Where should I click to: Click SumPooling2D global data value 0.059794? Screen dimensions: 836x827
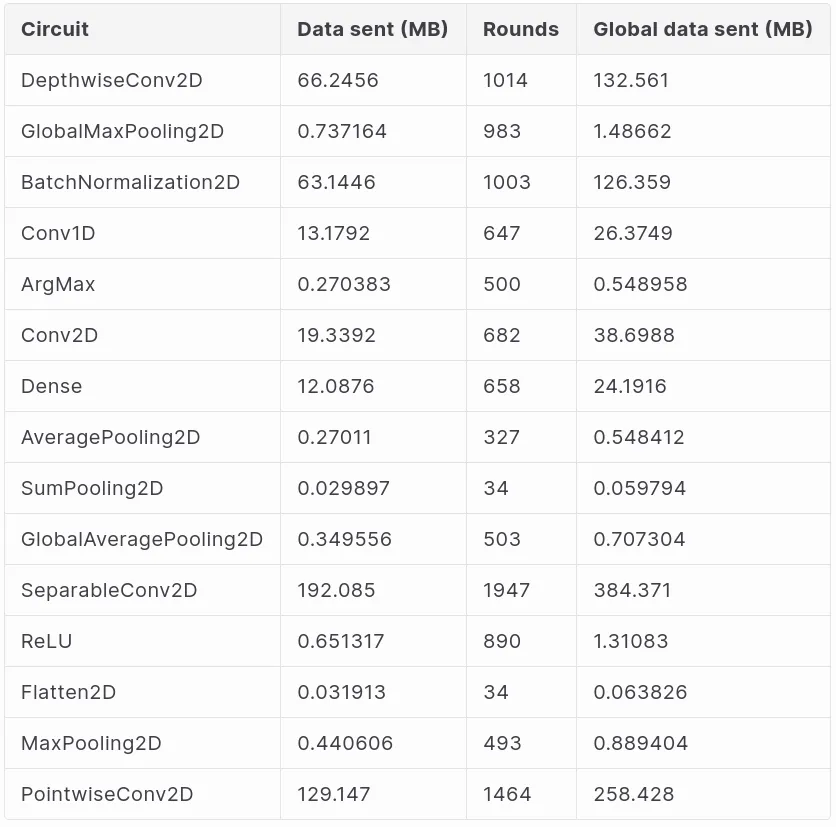point(639,488)
